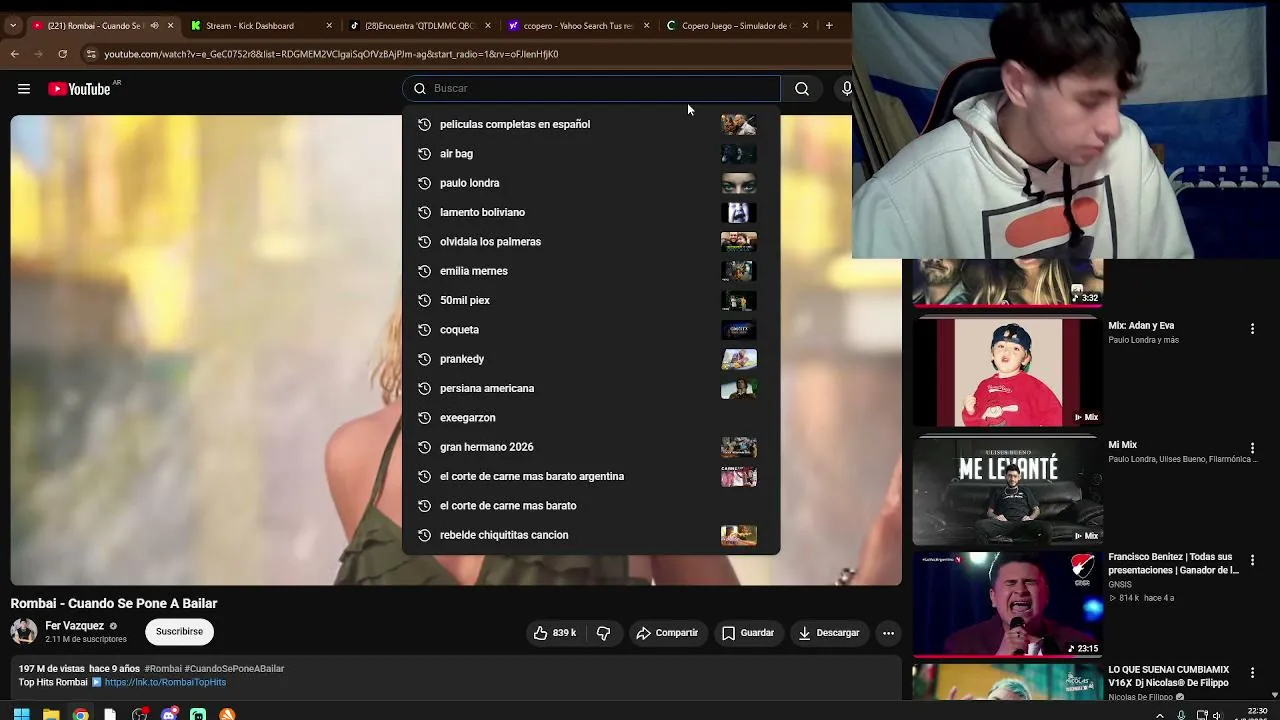Focus the Buscar search field
The height and width of the screenshot is (720, 1280).
click(x=591, y=88)
